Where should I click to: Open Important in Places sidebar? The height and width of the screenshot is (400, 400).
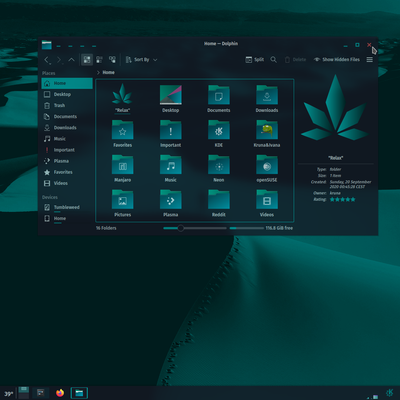(x=67, y=150)
